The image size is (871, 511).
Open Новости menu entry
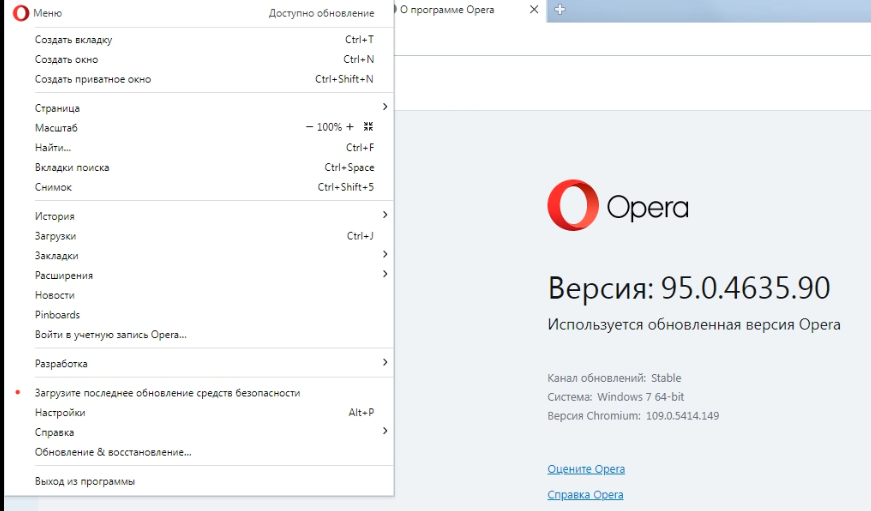tap(199, 295)
